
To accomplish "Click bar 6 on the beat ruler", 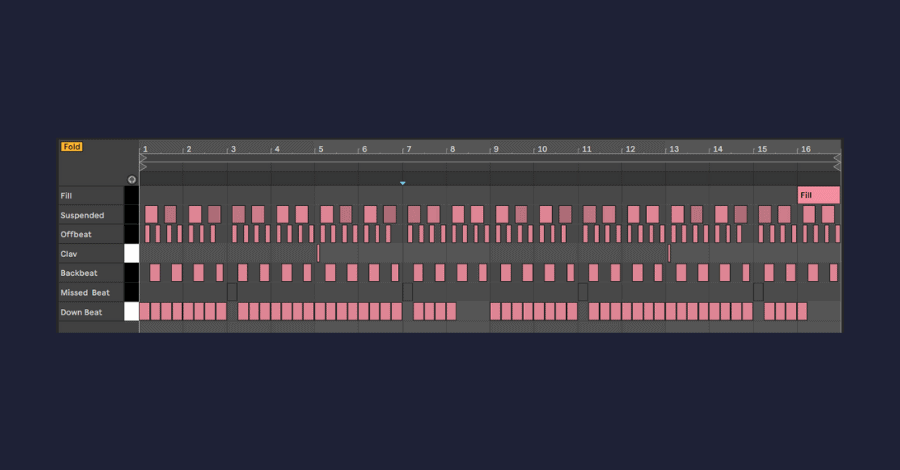I will (364, 149).
